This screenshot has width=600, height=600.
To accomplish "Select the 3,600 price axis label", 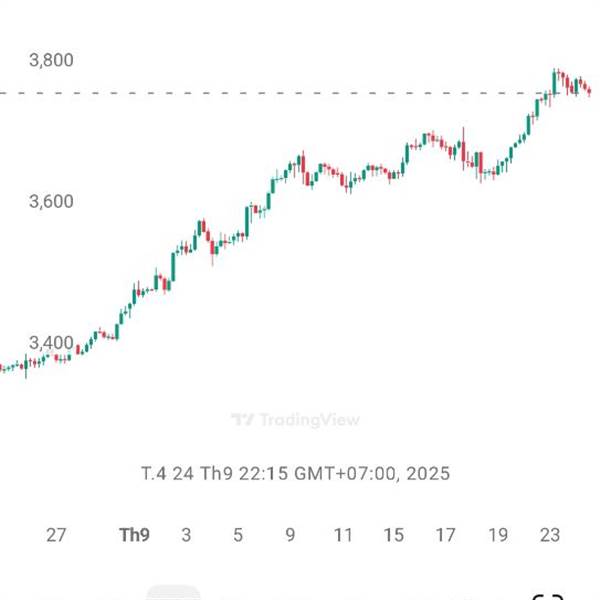I will coord(52,201).
